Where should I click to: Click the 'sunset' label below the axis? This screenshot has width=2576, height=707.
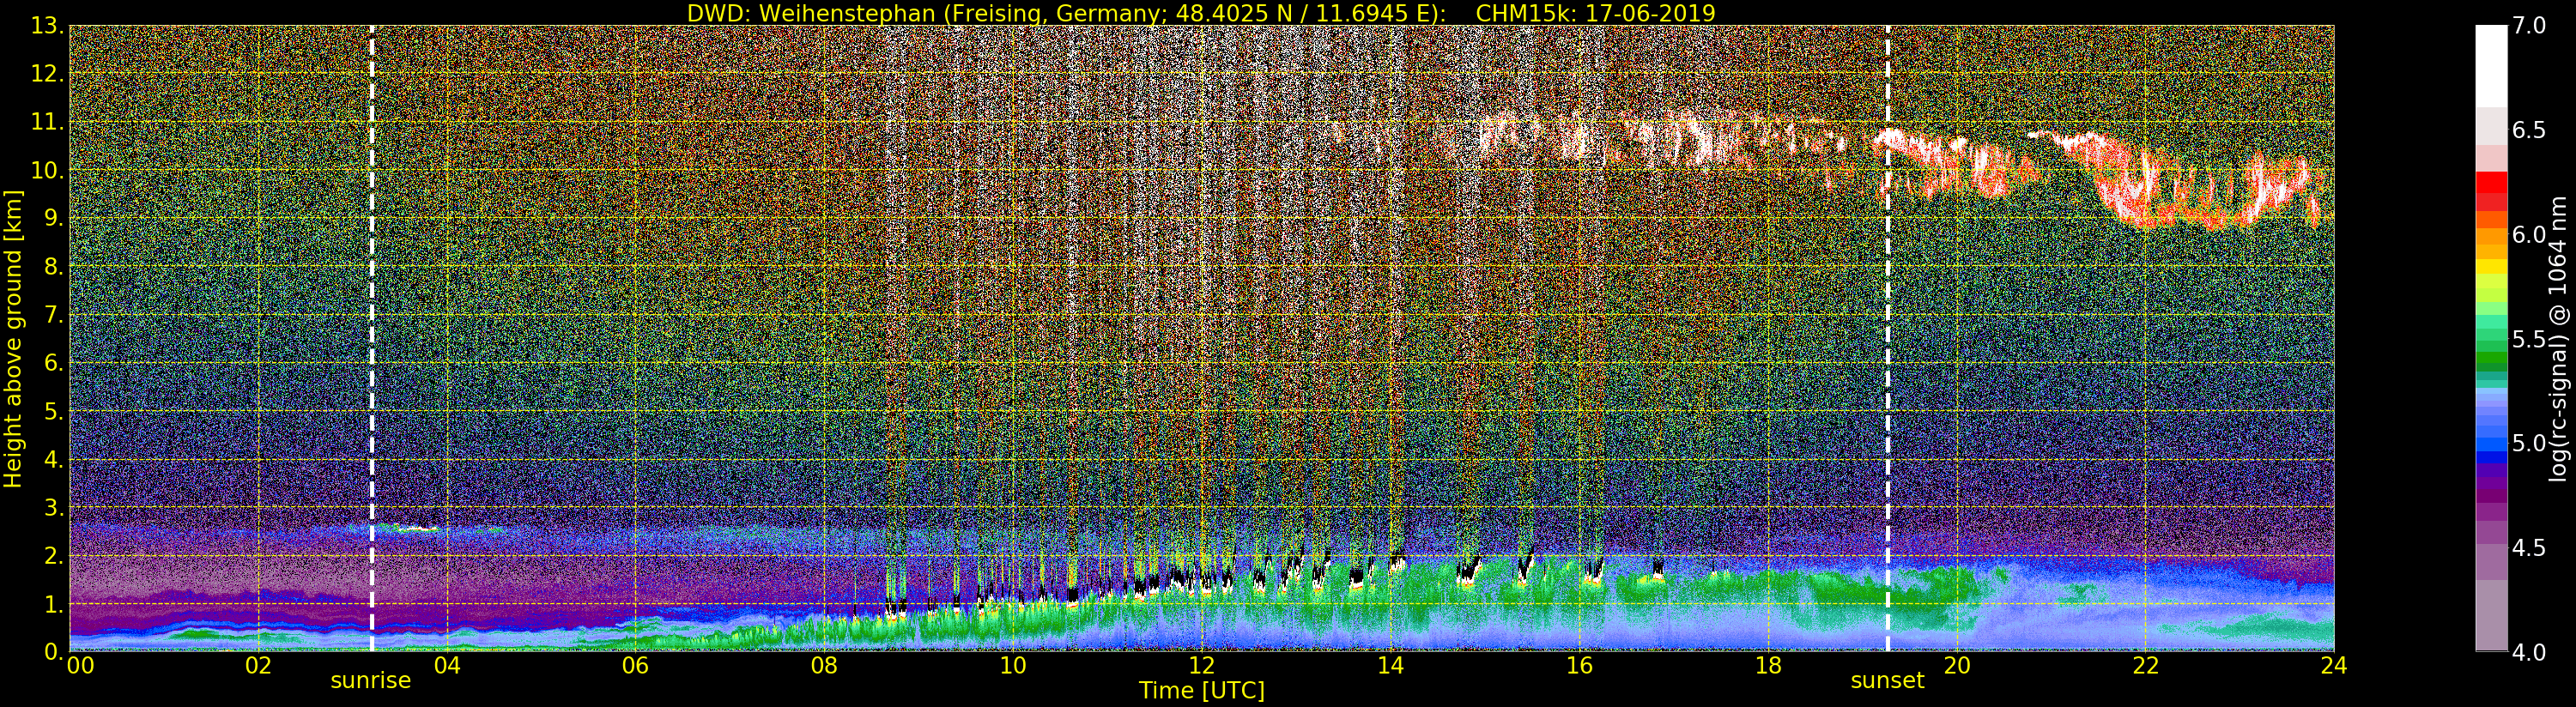1887,681
